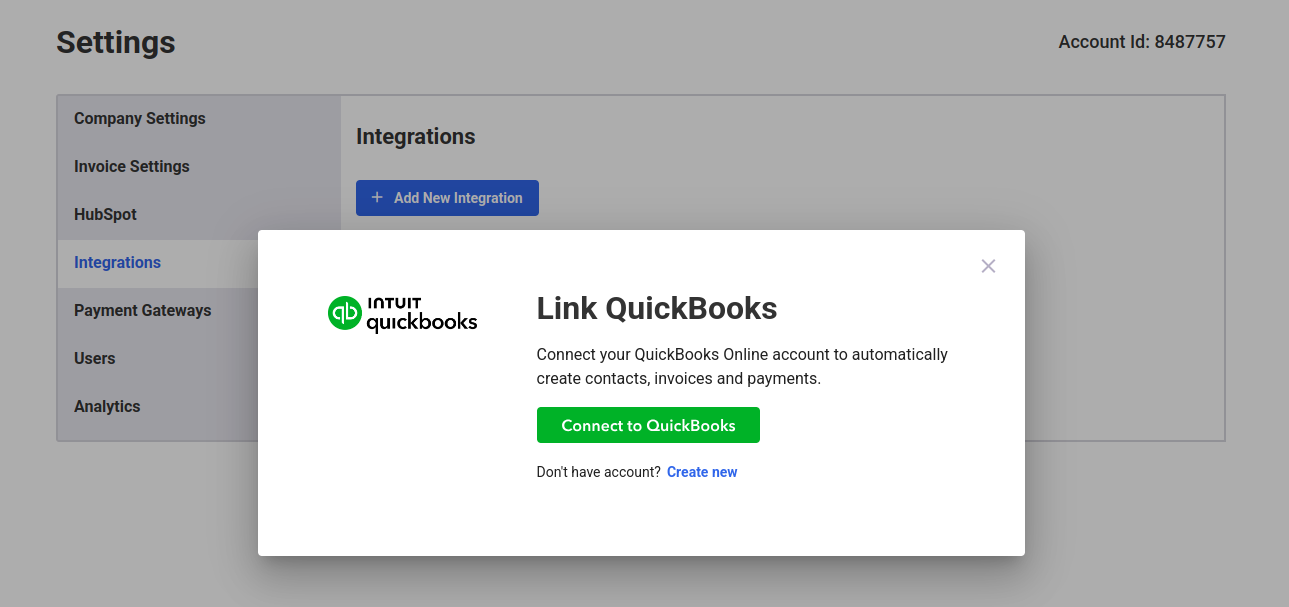Image resolution: width=1289 pixels, height=607 pixels.
Task: Click the Link QuickBooks heading
Action: click(657, 308)
